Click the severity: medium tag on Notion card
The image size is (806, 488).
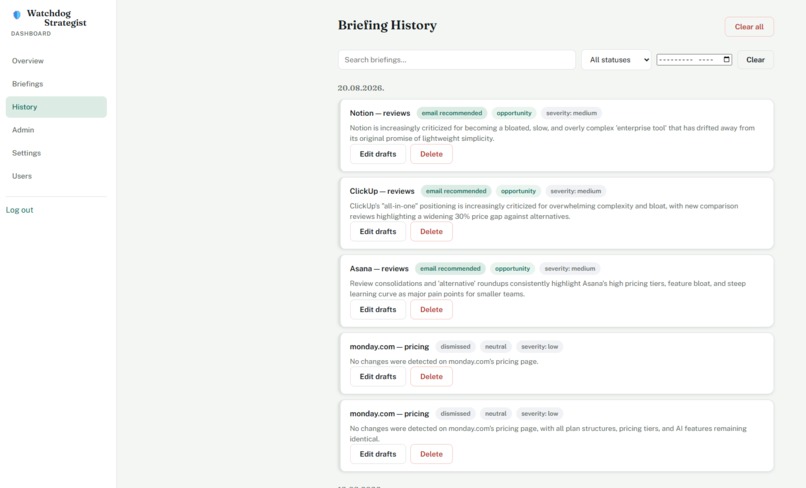tap(571, 113)
